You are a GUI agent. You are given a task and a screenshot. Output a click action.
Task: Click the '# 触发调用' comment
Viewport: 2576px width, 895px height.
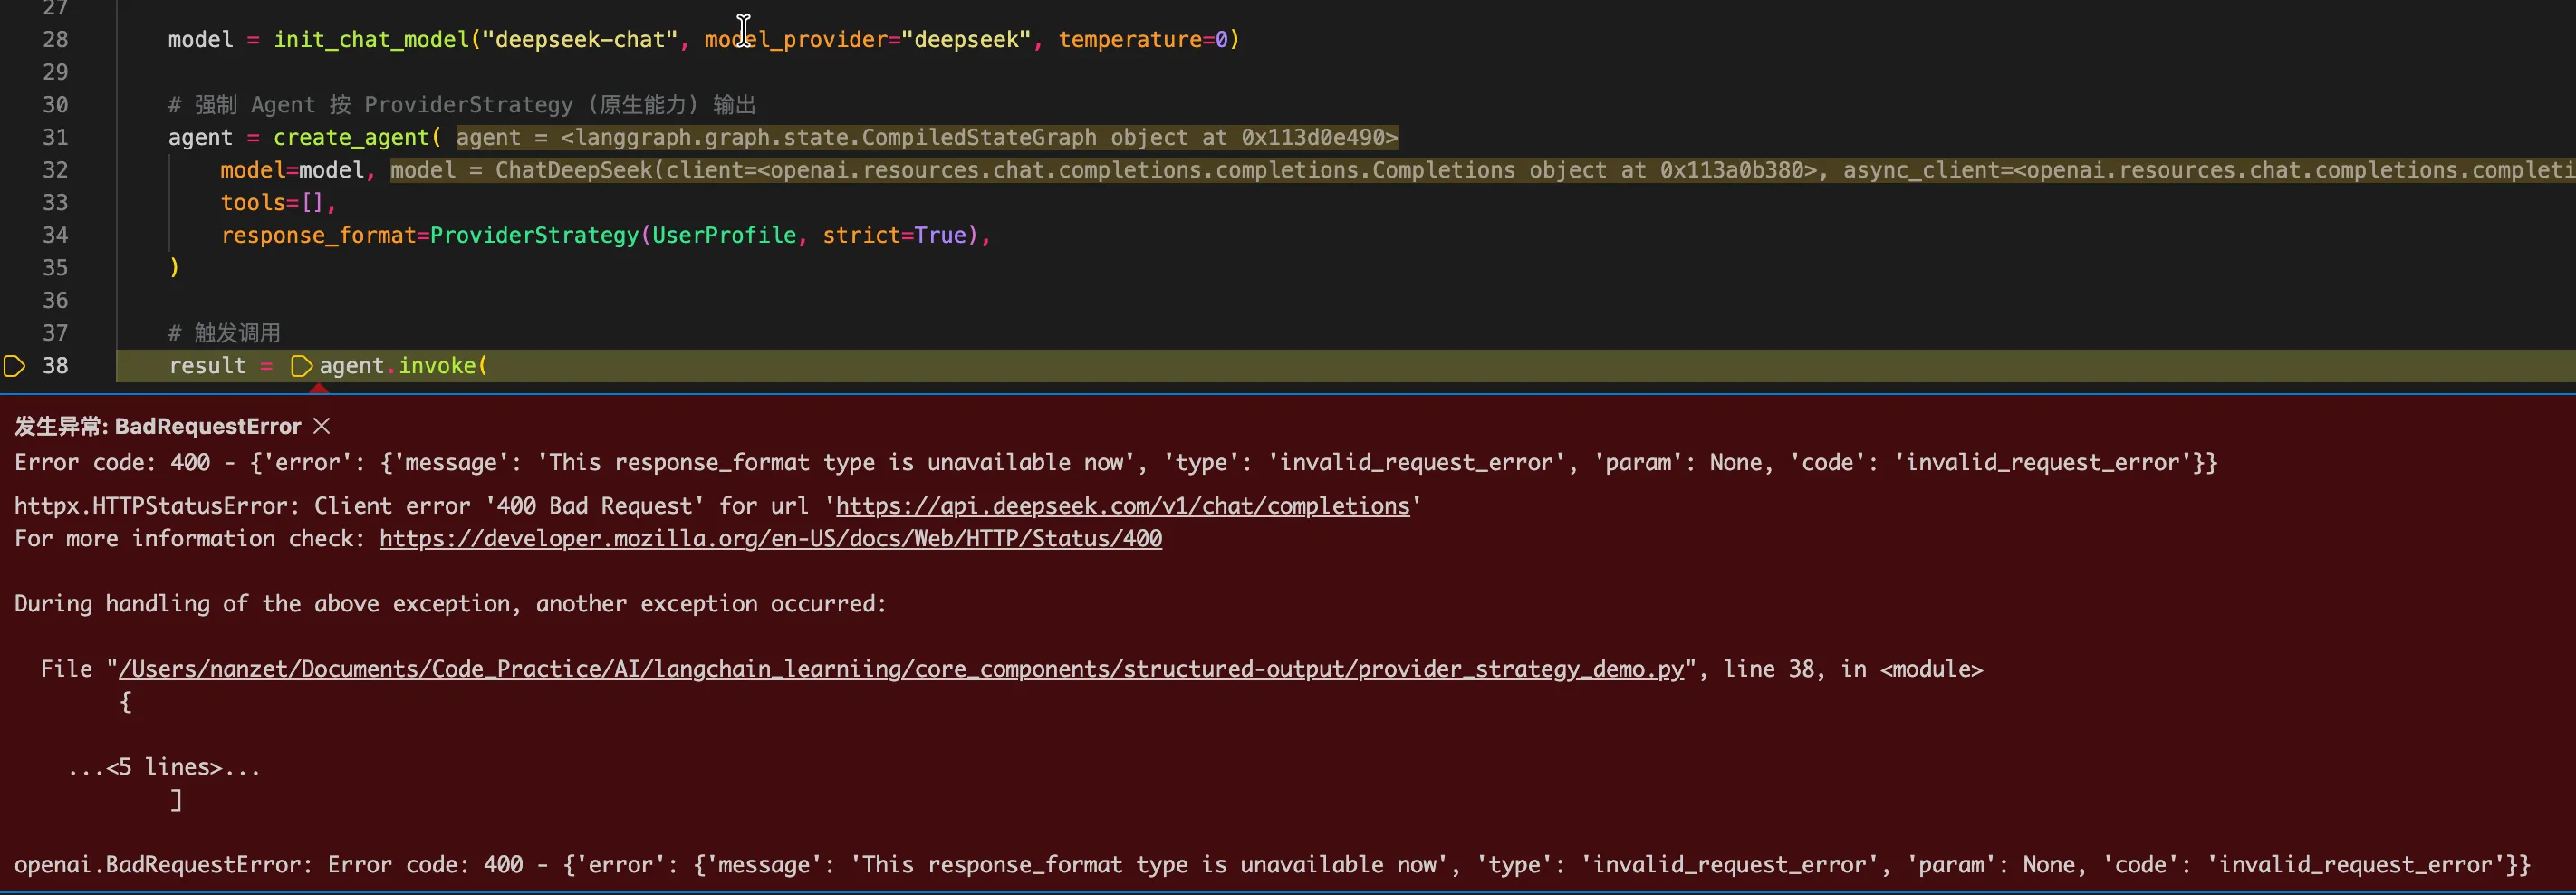pyautogui.click(x=224, y=333)
